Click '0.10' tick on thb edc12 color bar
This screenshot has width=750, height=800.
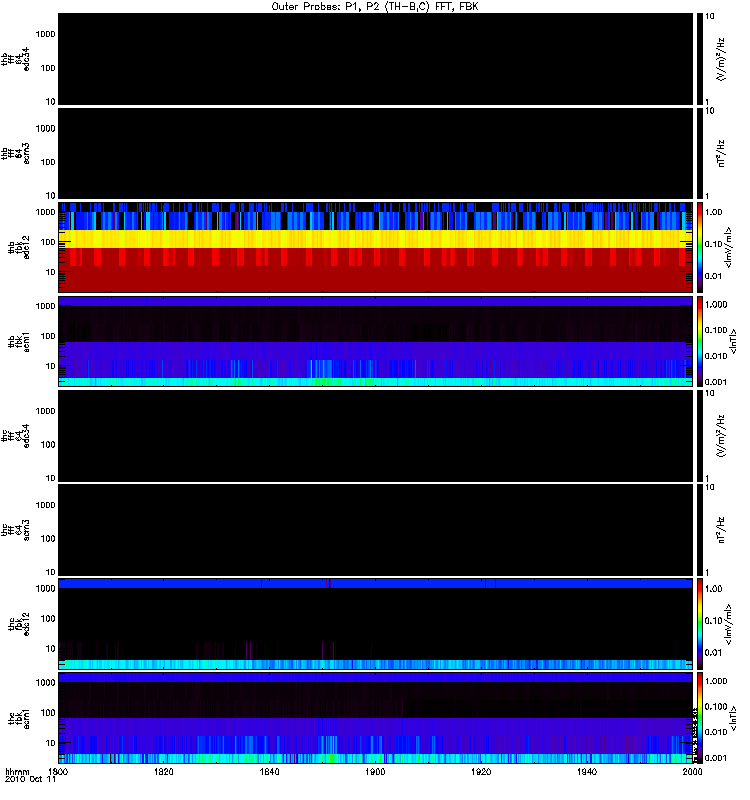713,244
